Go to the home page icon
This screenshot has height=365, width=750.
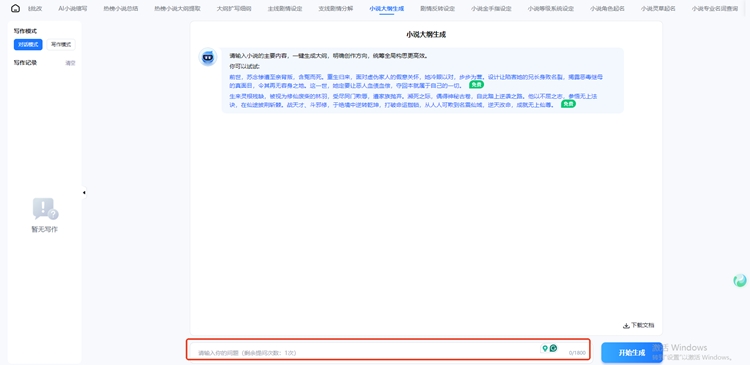(x=15, y=9)
